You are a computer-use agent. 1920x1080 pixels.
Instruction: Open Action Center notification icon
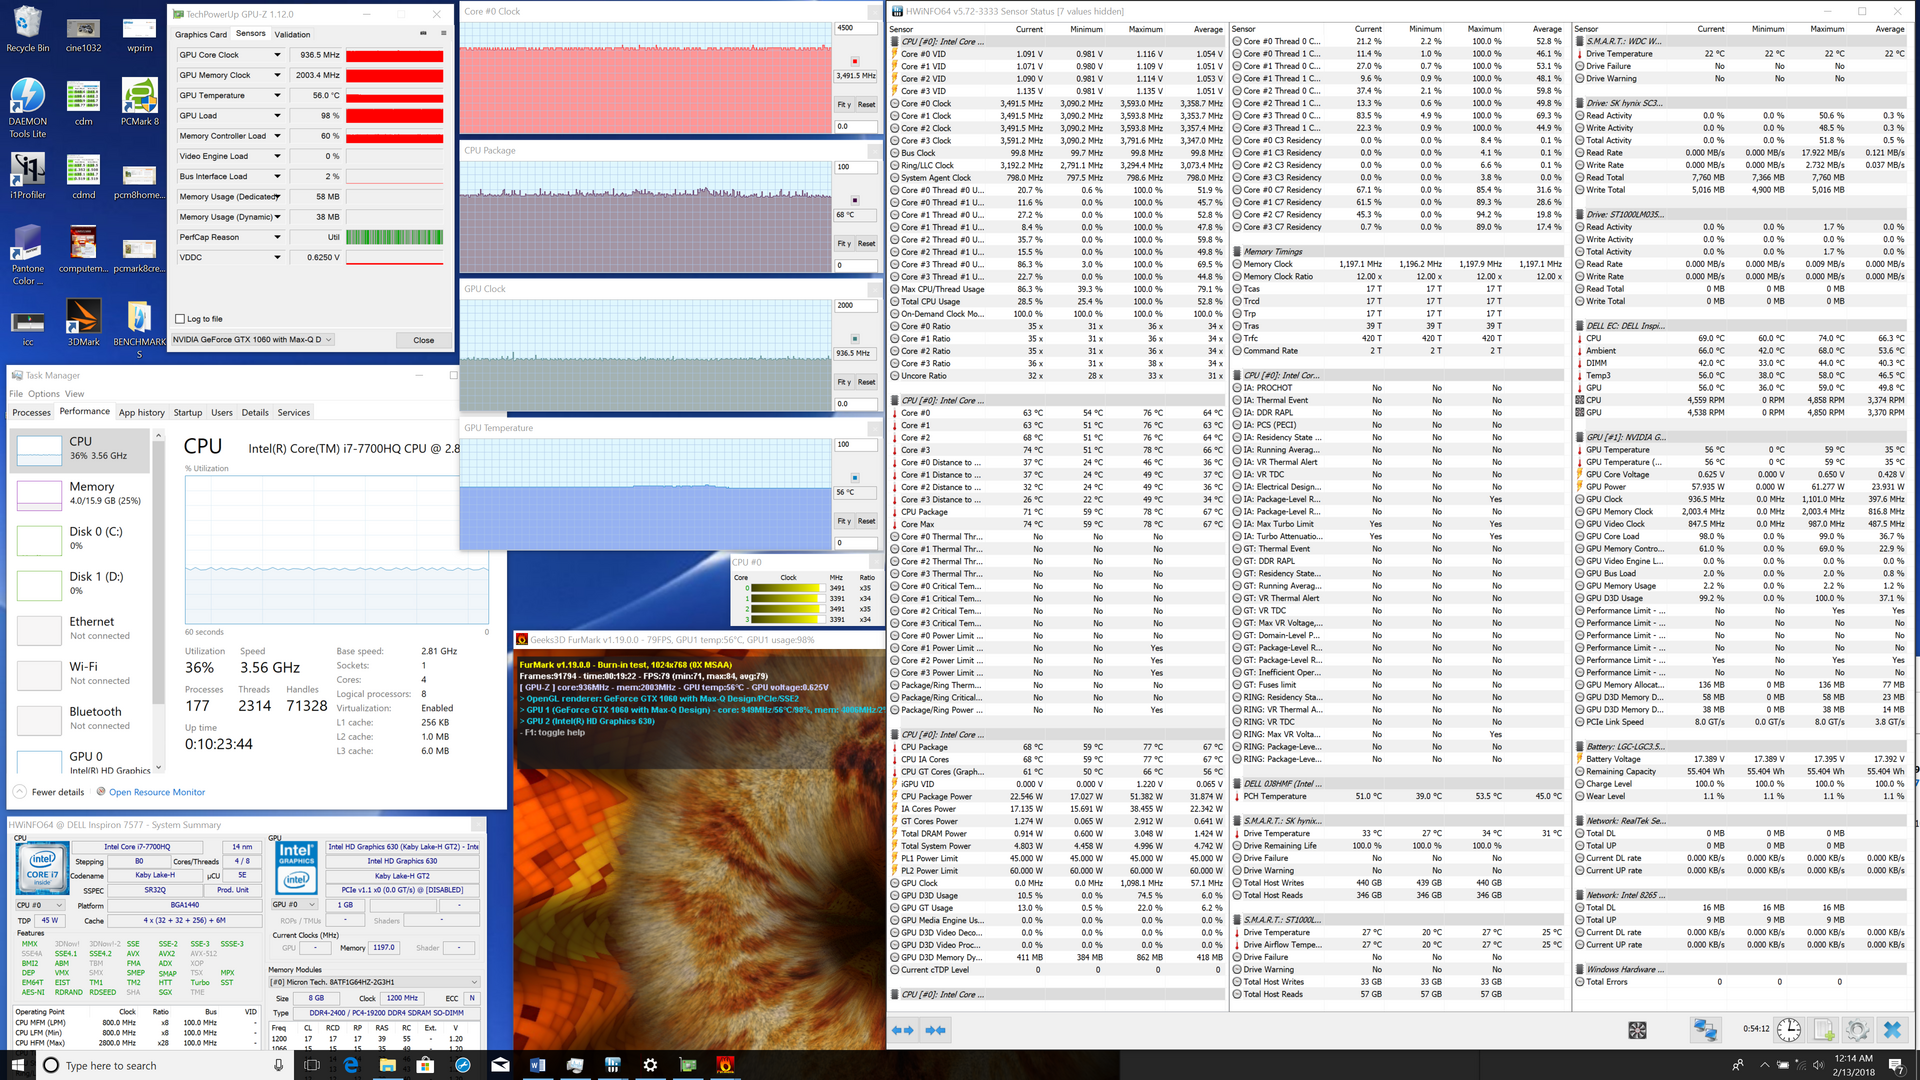tap(1895, 1065)
